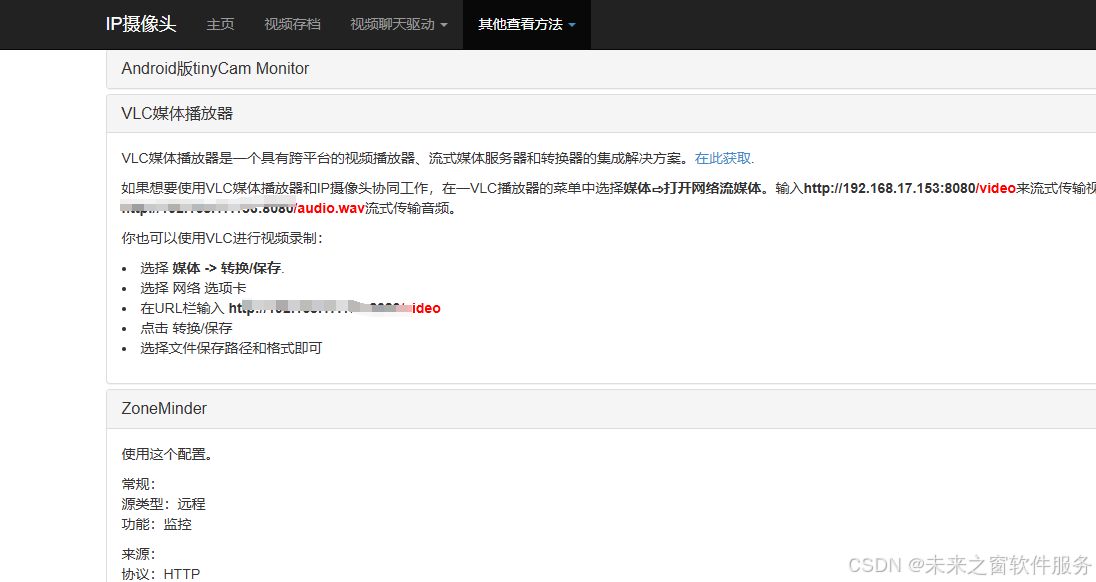The height and width of the screenshot is (582, 1096).
Task: Click the 协议：HTTP line
Action: tap(161, 574)
